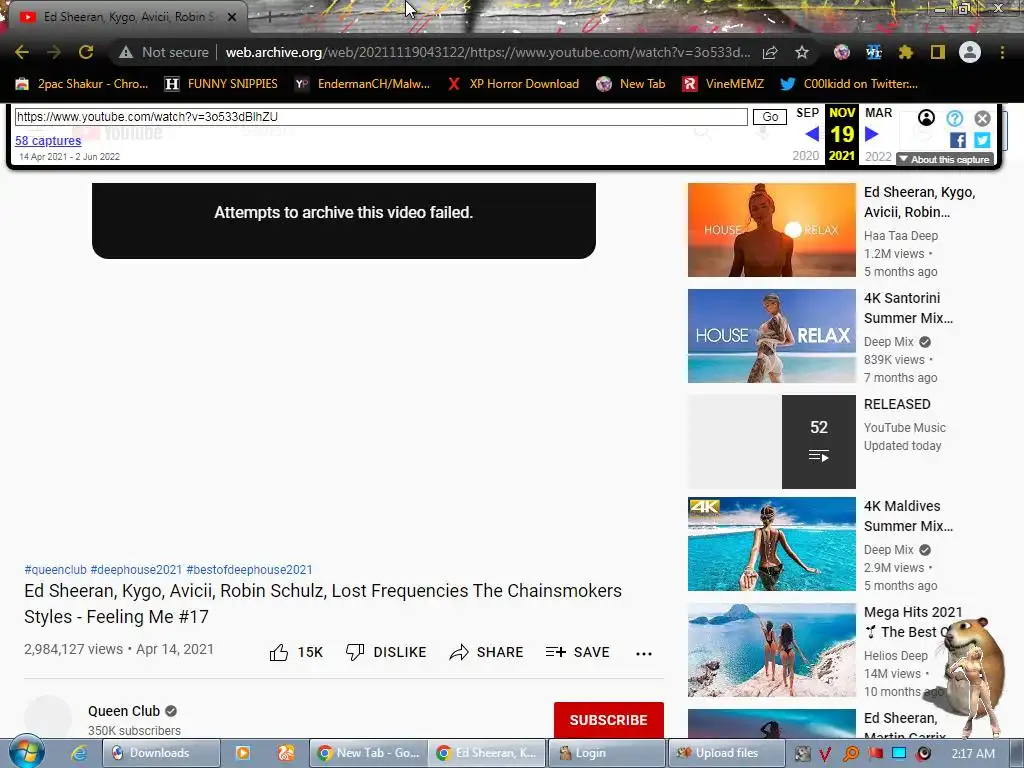Open the VineMEMZ bookmark

[x=723, y=84]
